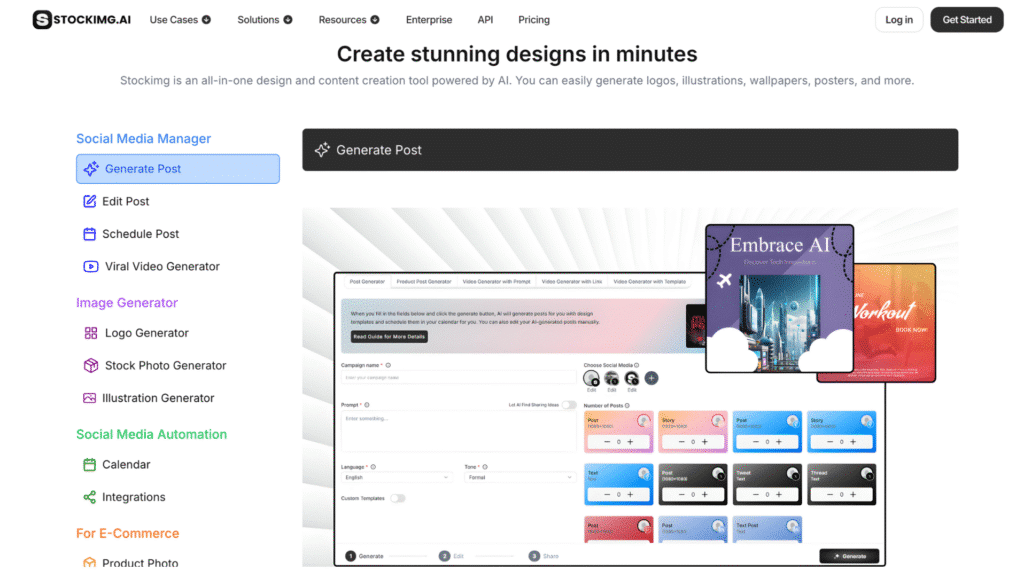1024x571 pixels.
Task: Click the green Calendar icon under Social Media Automation
Action: pos(89,465)
